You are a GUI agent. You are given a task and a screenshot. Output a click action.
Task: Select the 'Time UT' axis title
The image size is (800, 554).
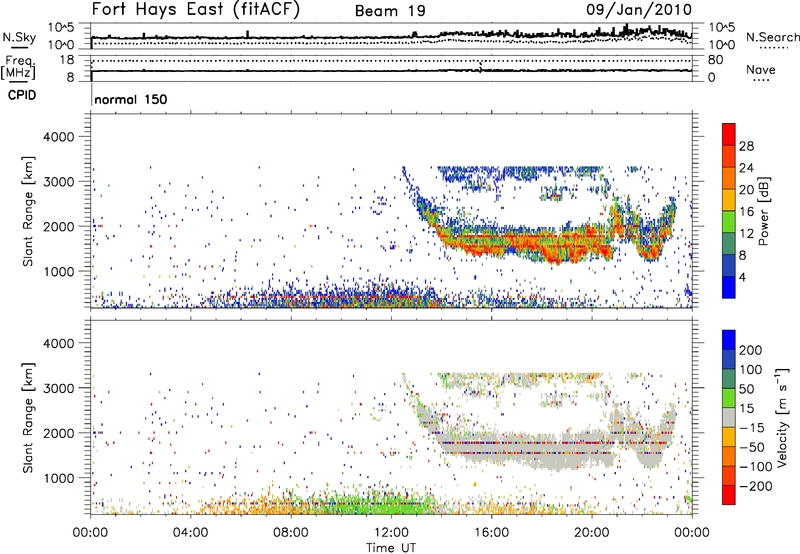click(391, 548)
